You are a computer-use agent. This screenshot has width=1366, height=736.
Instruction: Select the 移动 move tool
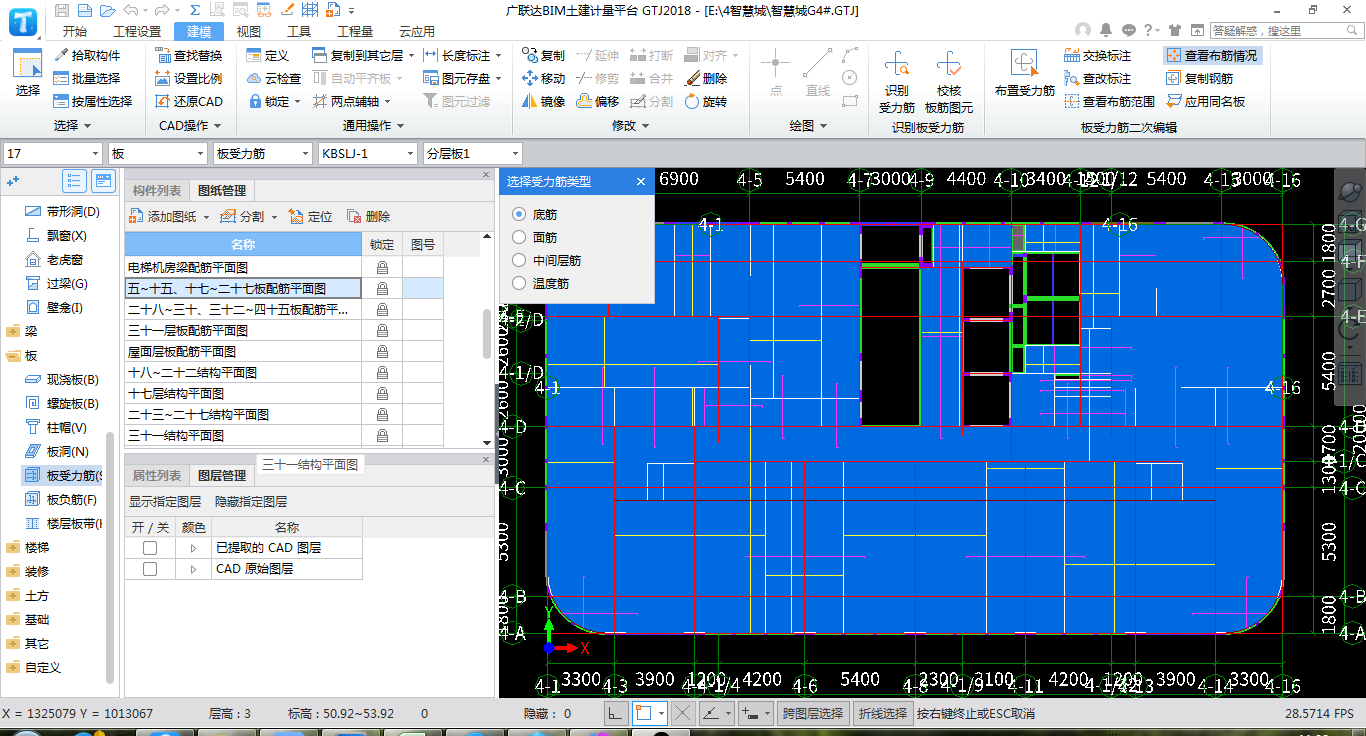coord(543,78)
